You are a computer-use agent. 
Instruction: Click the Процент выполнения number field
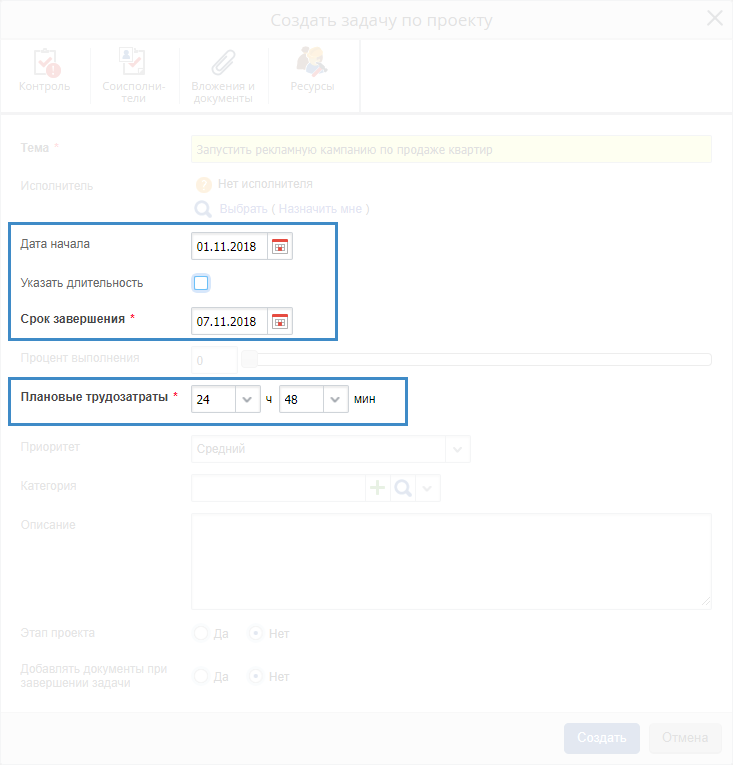coord(214,361)
